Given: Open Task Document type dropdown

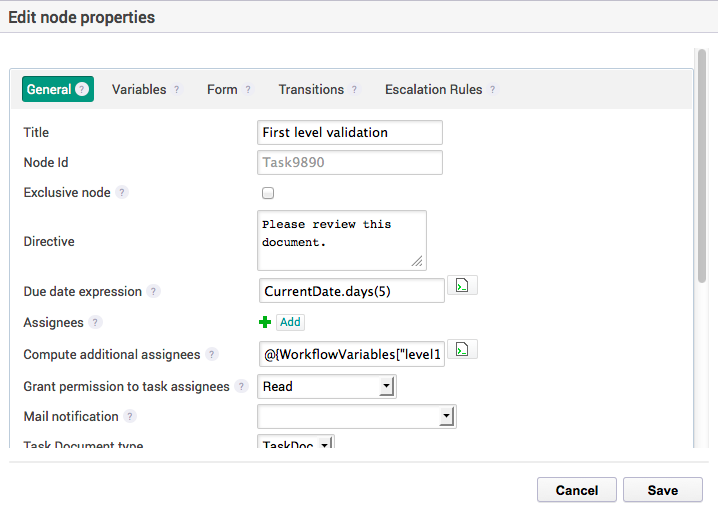Looking at the screenshot, I should coord(296,442).
